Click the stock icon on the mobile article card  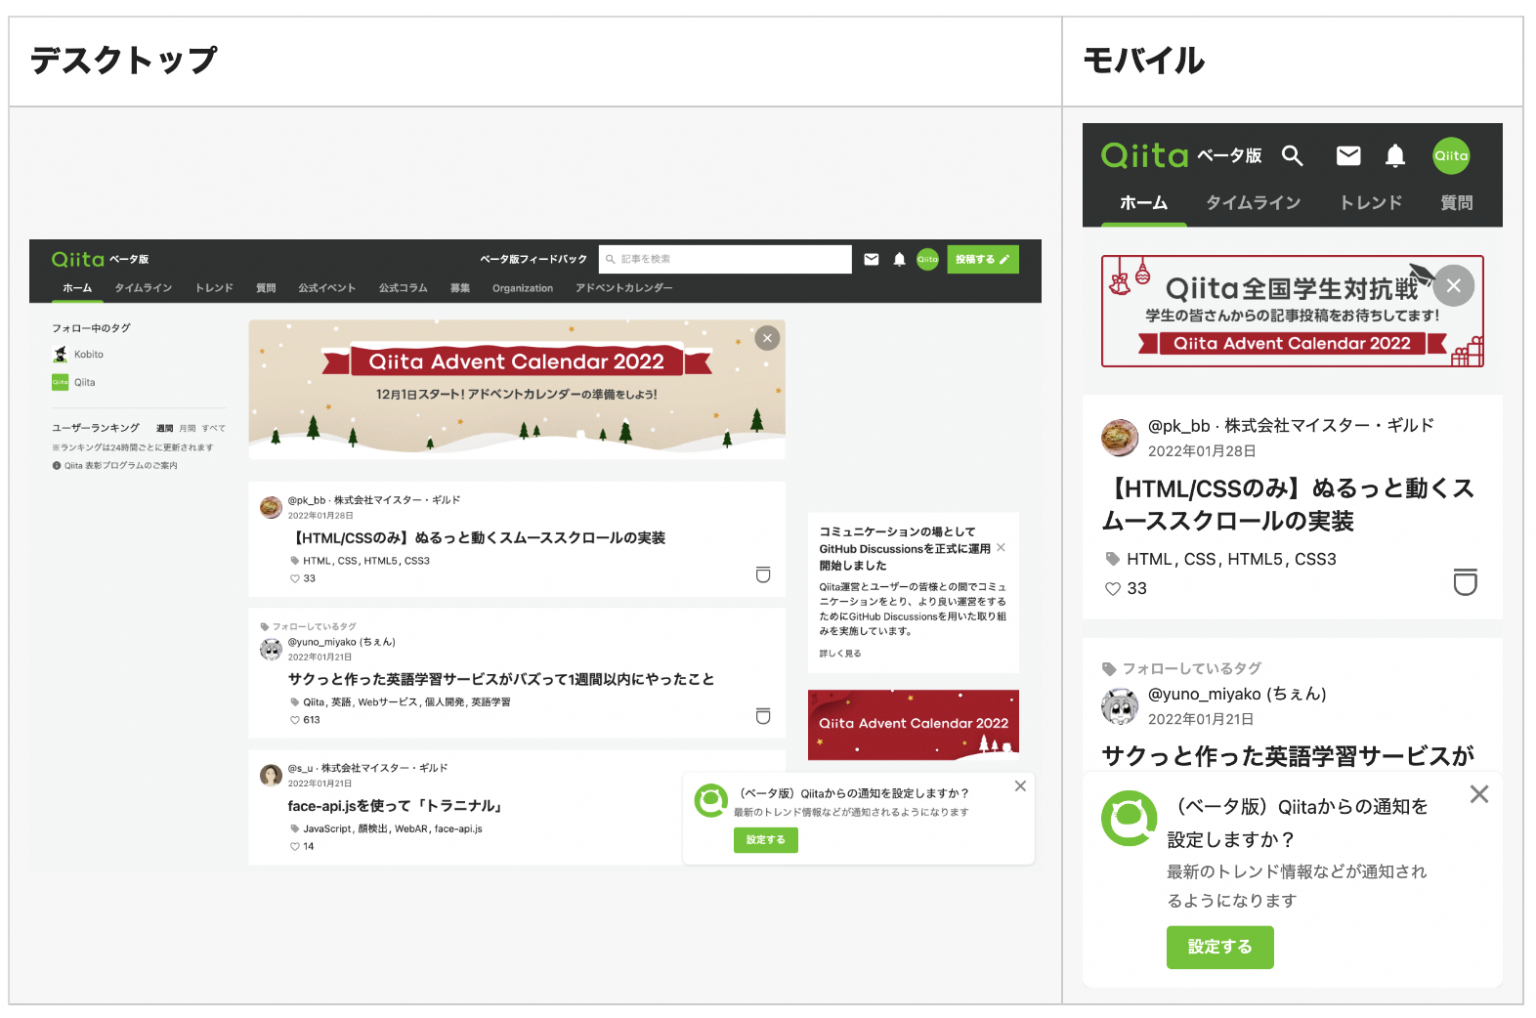point(1465,582)
